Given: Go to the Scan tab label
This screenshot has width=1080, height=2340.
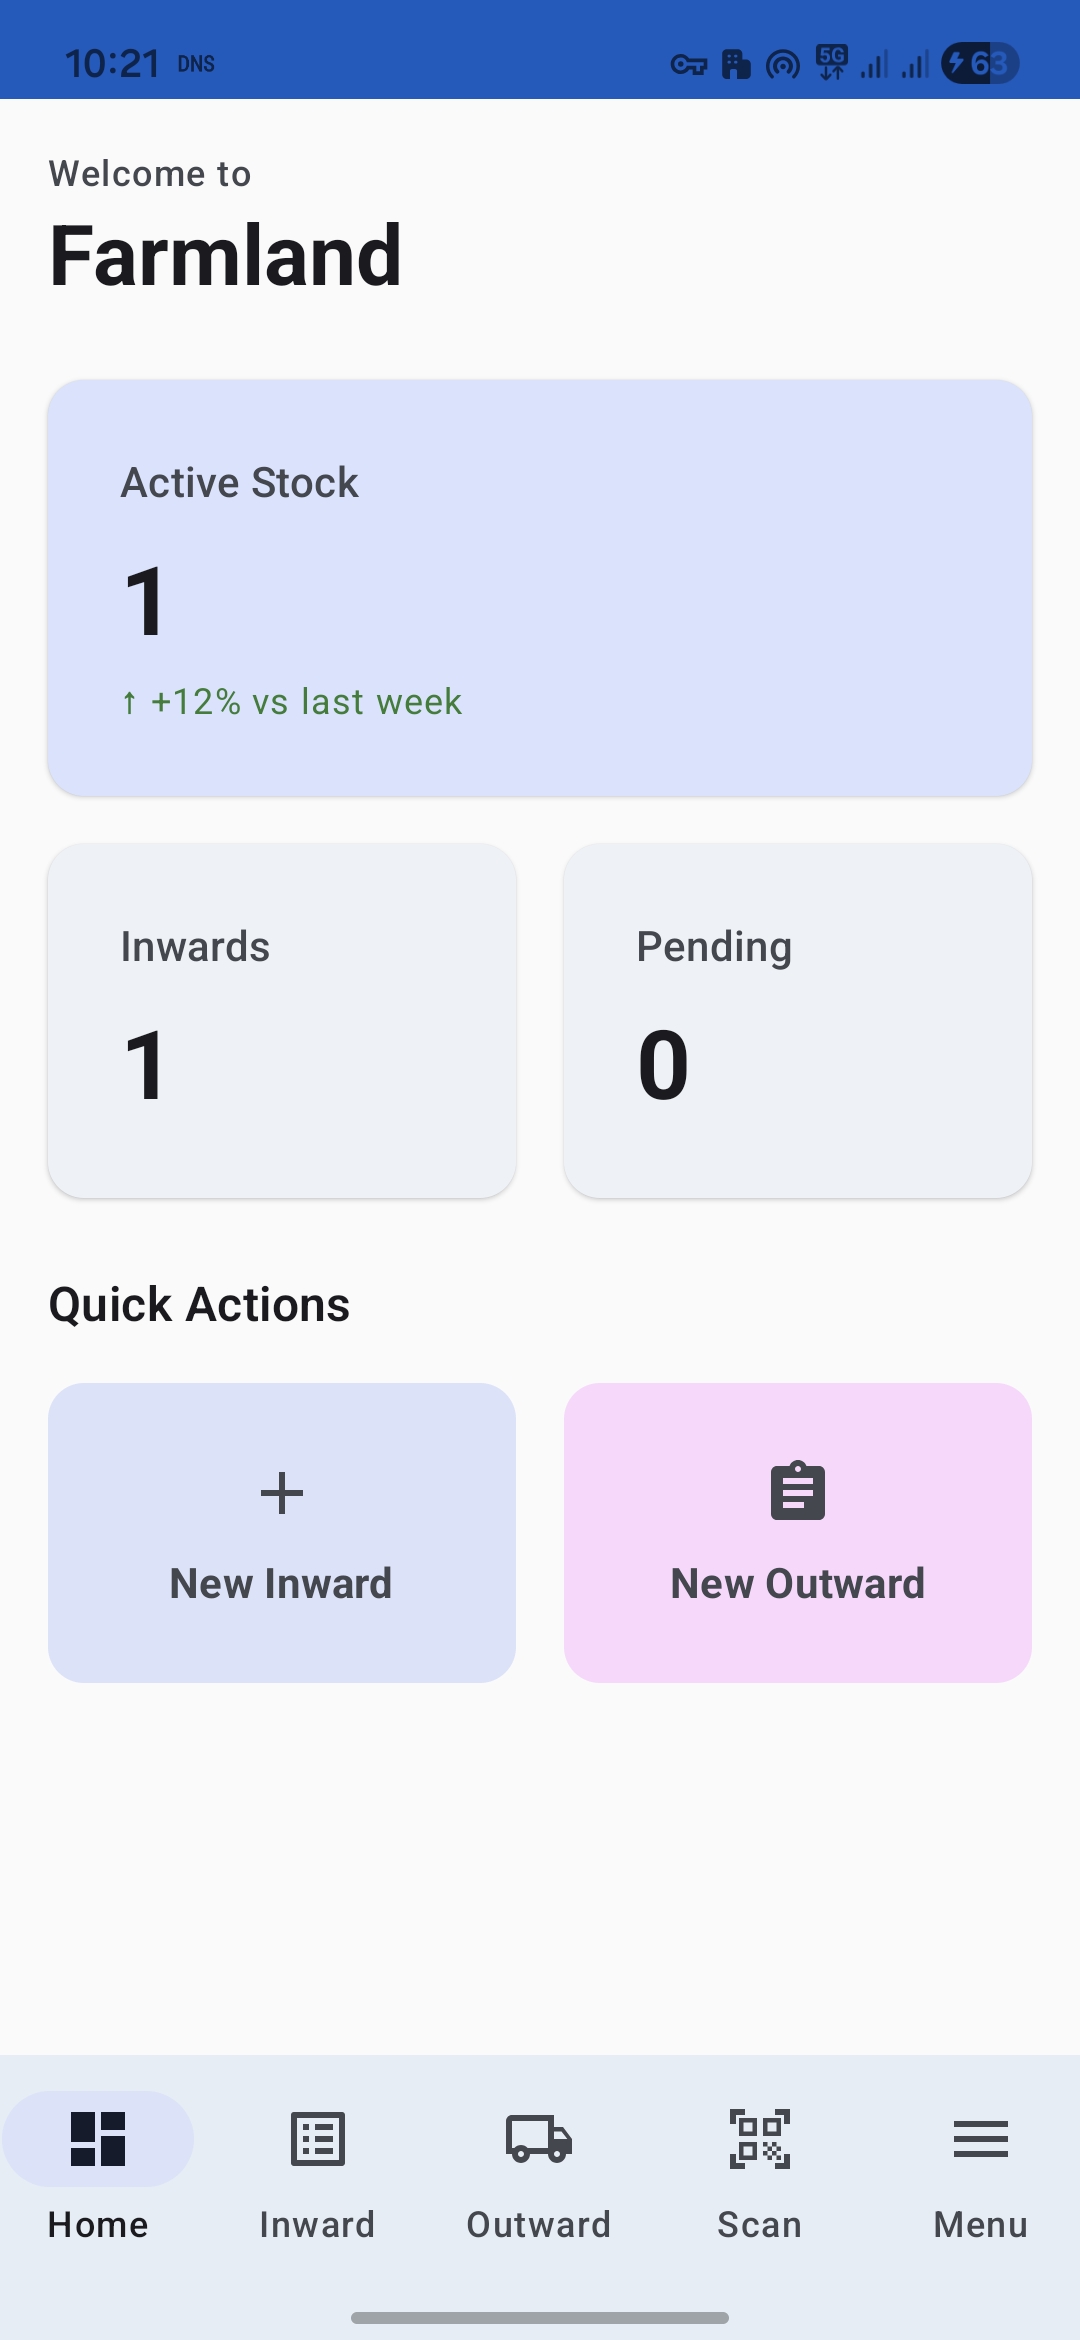Looking at the screenshot, I should [x=760, y=2225].
